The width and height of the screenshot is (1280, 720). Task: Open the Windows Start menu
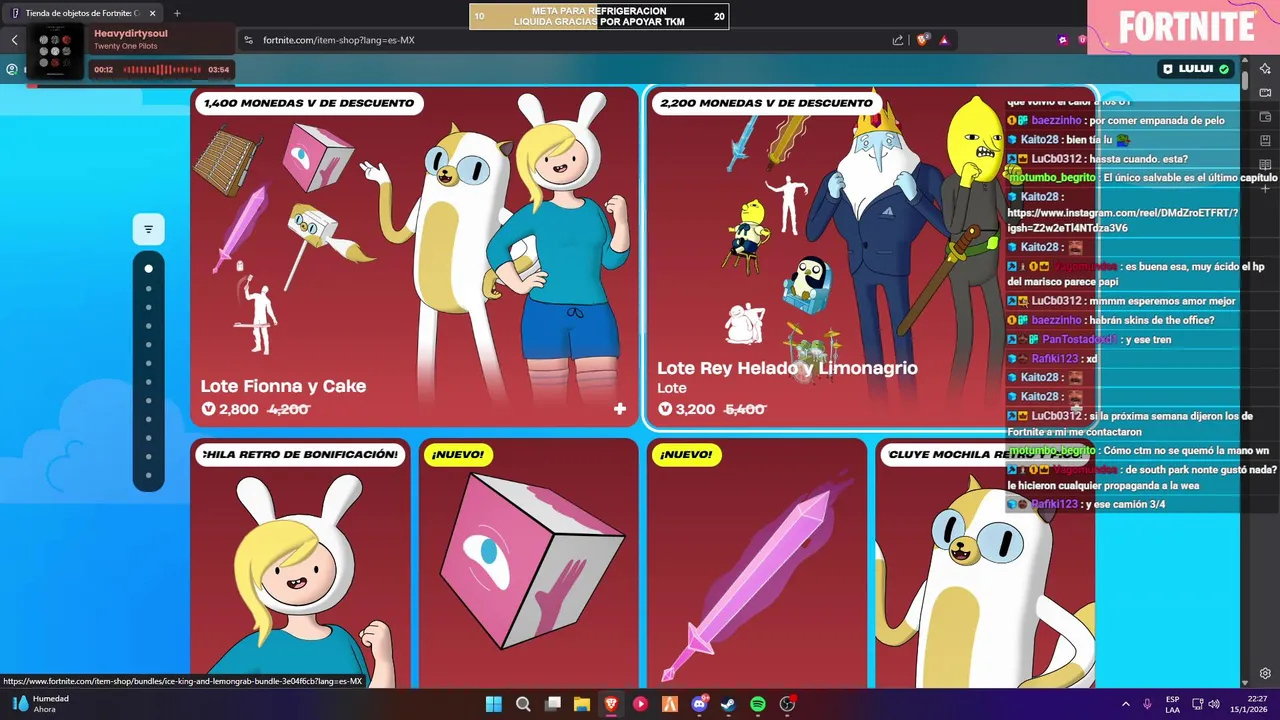coord(493,704)
